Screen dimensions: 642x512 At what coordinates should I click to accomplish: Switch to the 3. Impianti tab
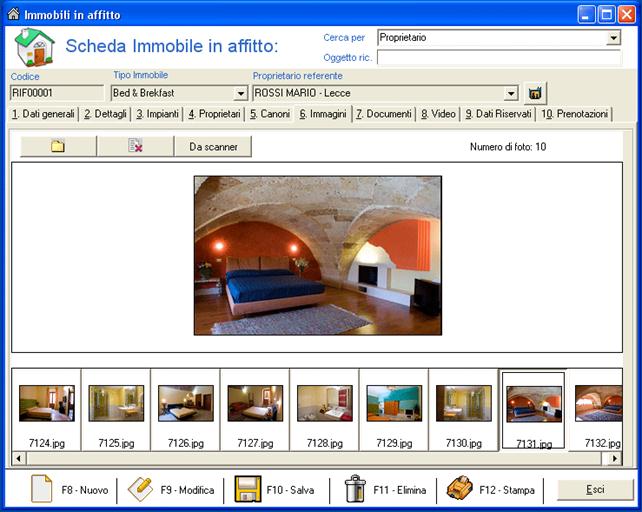(157, 114)
